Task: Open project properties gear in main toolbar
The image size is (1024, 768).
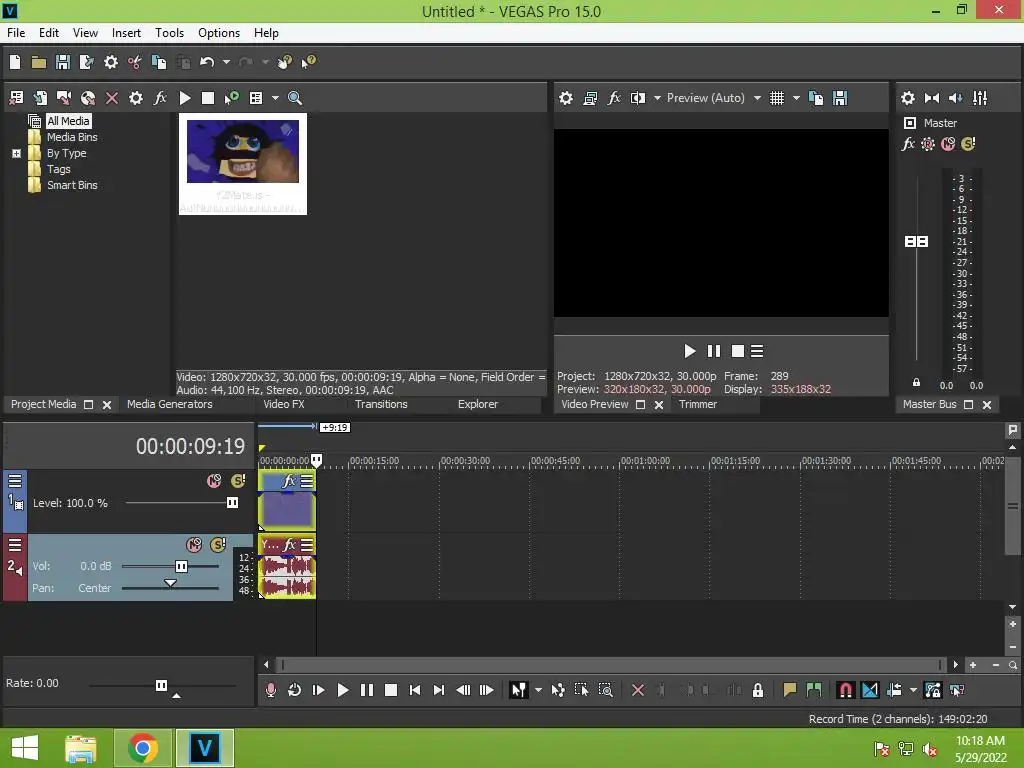Action: coord(111,62)
